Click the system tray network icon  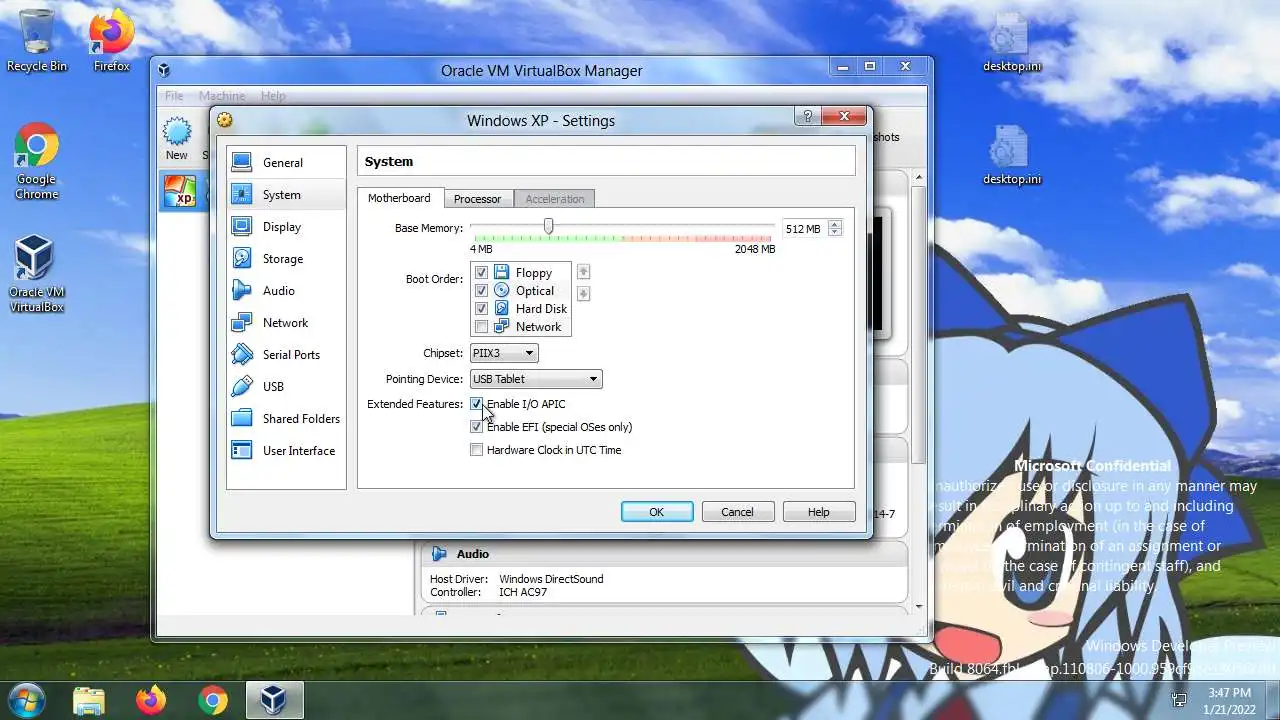click(x=1179, y=700)
